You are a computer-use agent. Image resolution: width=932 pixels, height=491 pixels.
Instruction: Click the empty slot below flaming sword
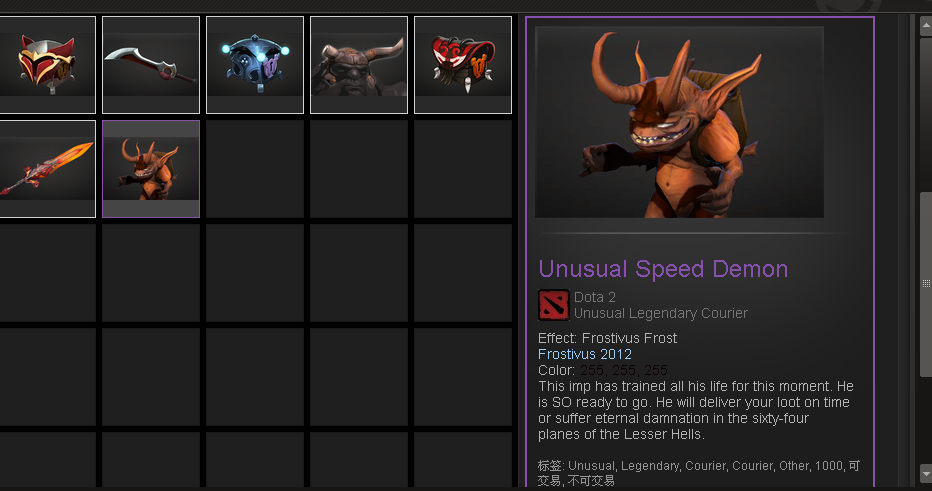tap(47, 273)
